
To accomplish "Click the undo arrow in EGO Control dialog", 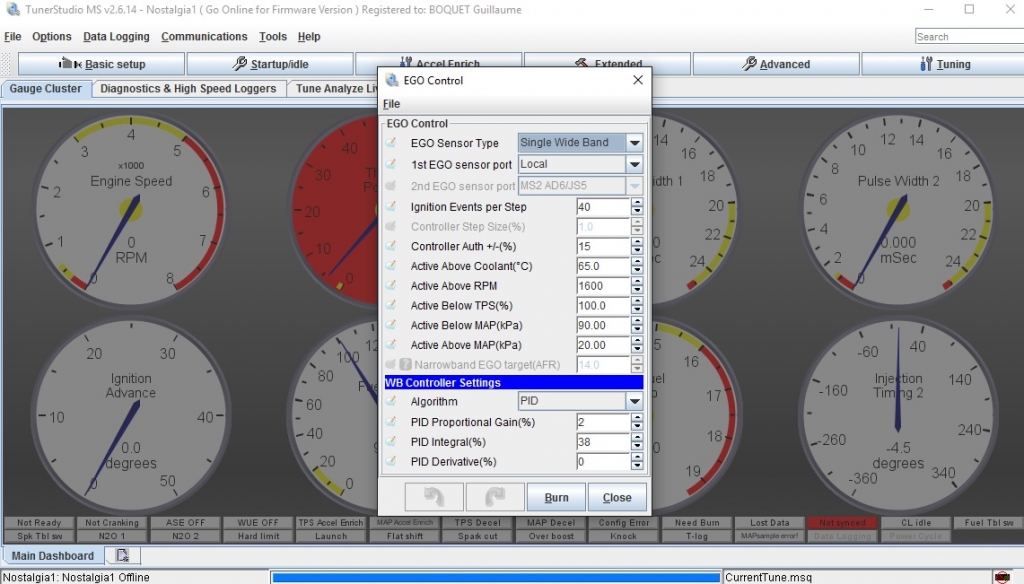I will pyautogui.click(x=434, y=497).
